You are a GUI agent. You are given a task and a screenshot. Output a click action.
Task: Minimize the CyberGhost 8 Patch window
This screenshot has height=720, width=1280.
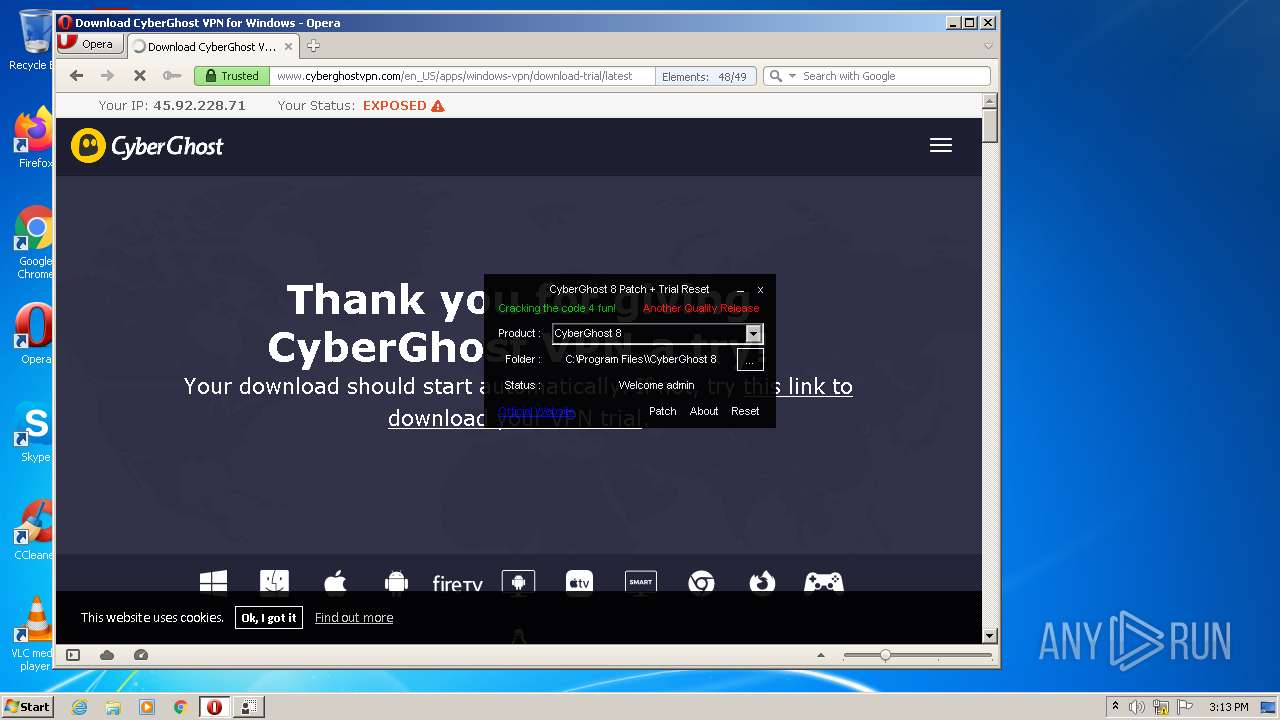coord(740,290)
